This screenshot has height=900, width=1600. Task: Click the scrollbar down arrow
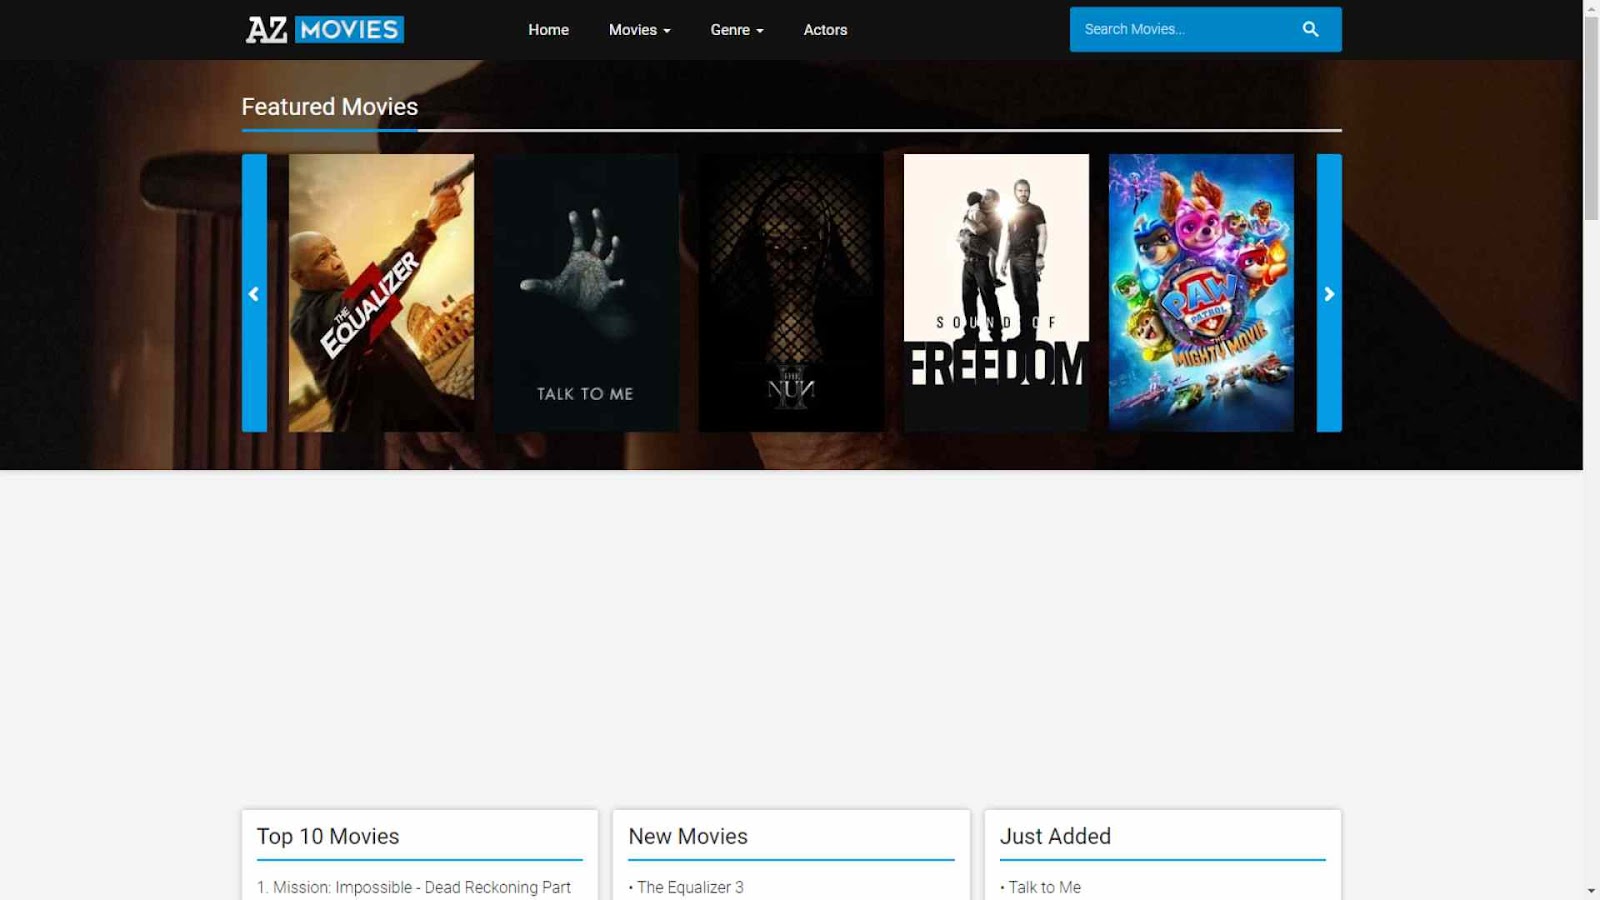(x=1591, y=891)
